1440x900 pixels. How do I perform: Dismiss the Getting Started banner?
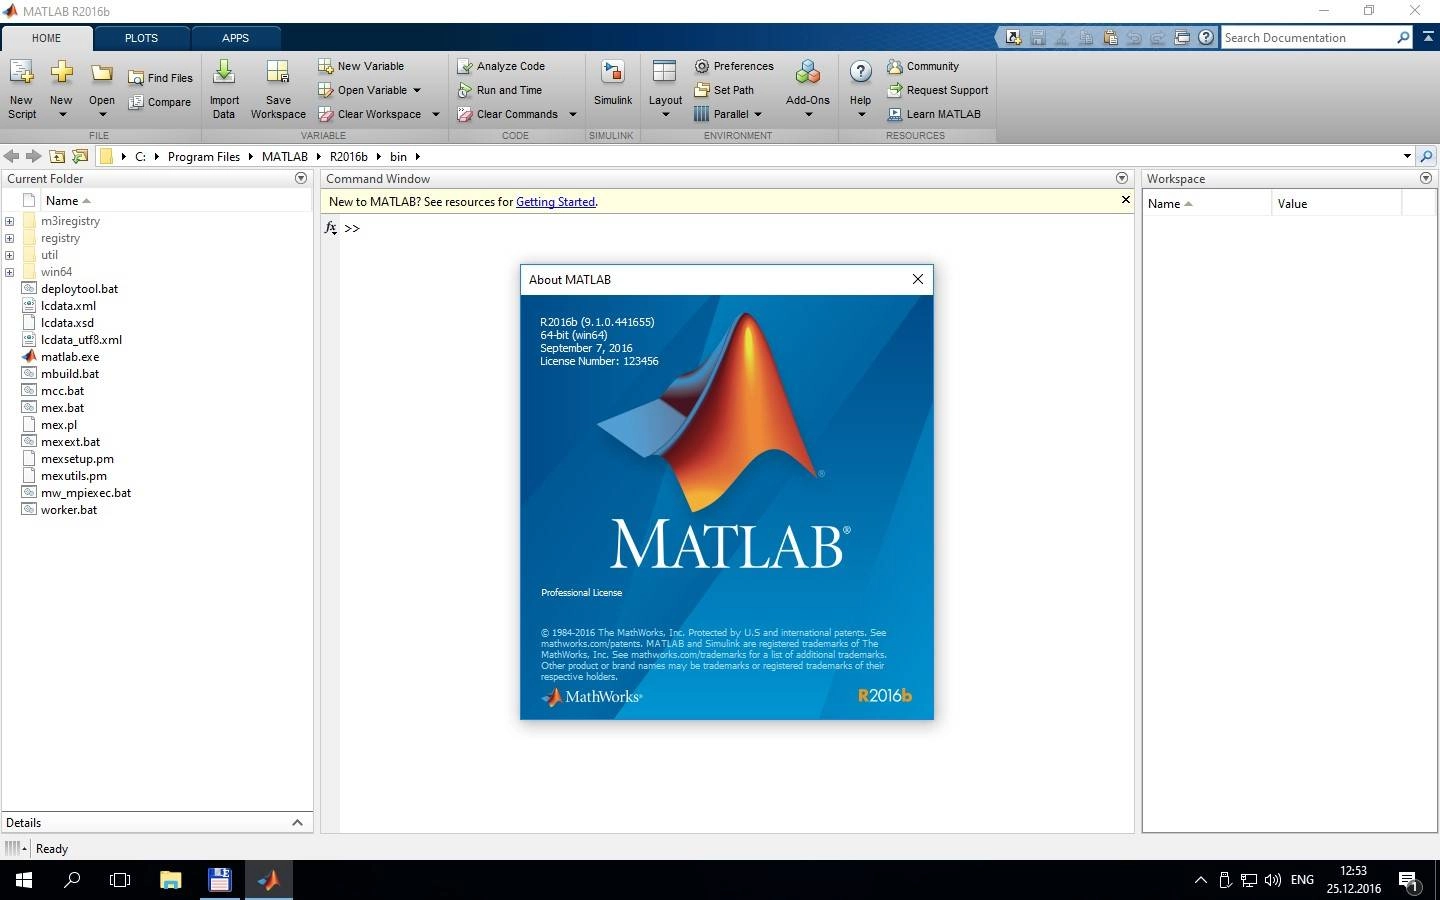point(1125,200)
